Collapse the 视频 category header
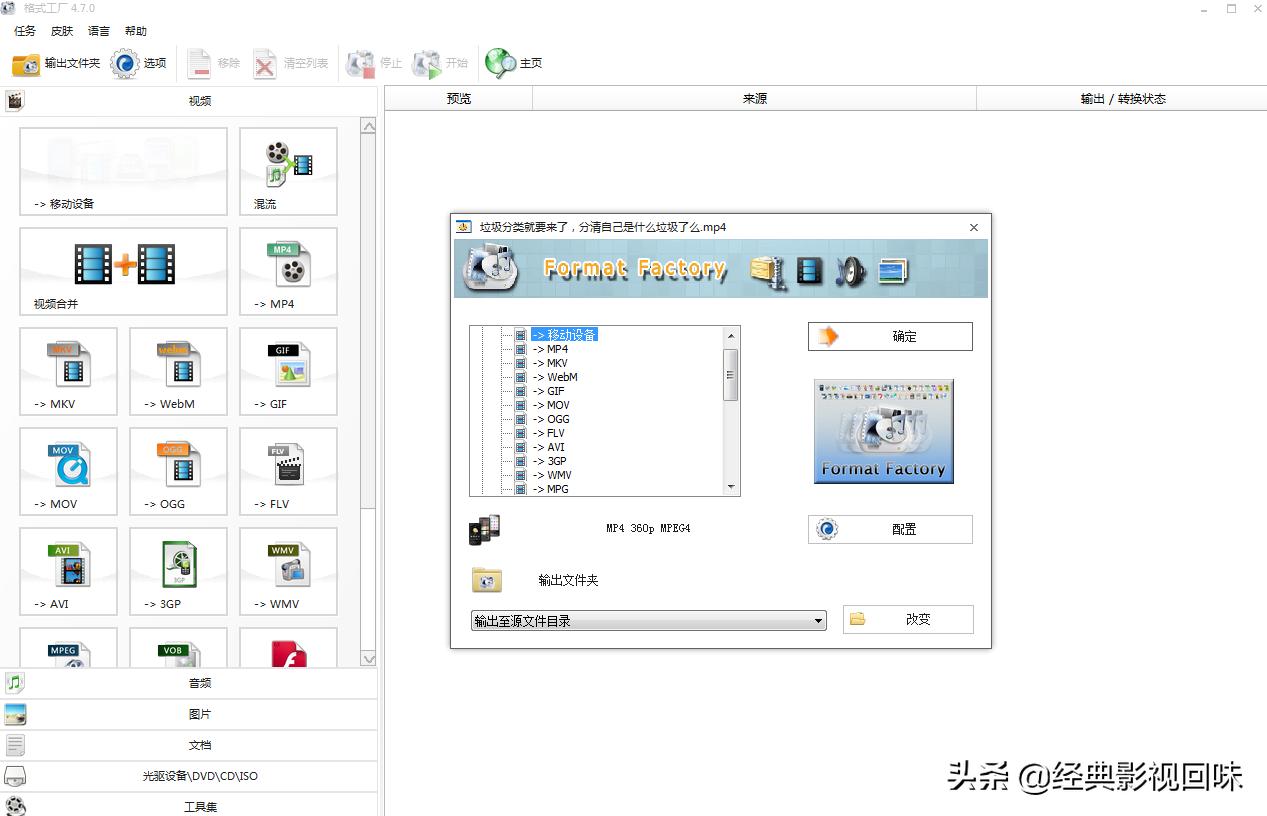The height and width of the screenshot is (816, 1267). click(189, 100)
